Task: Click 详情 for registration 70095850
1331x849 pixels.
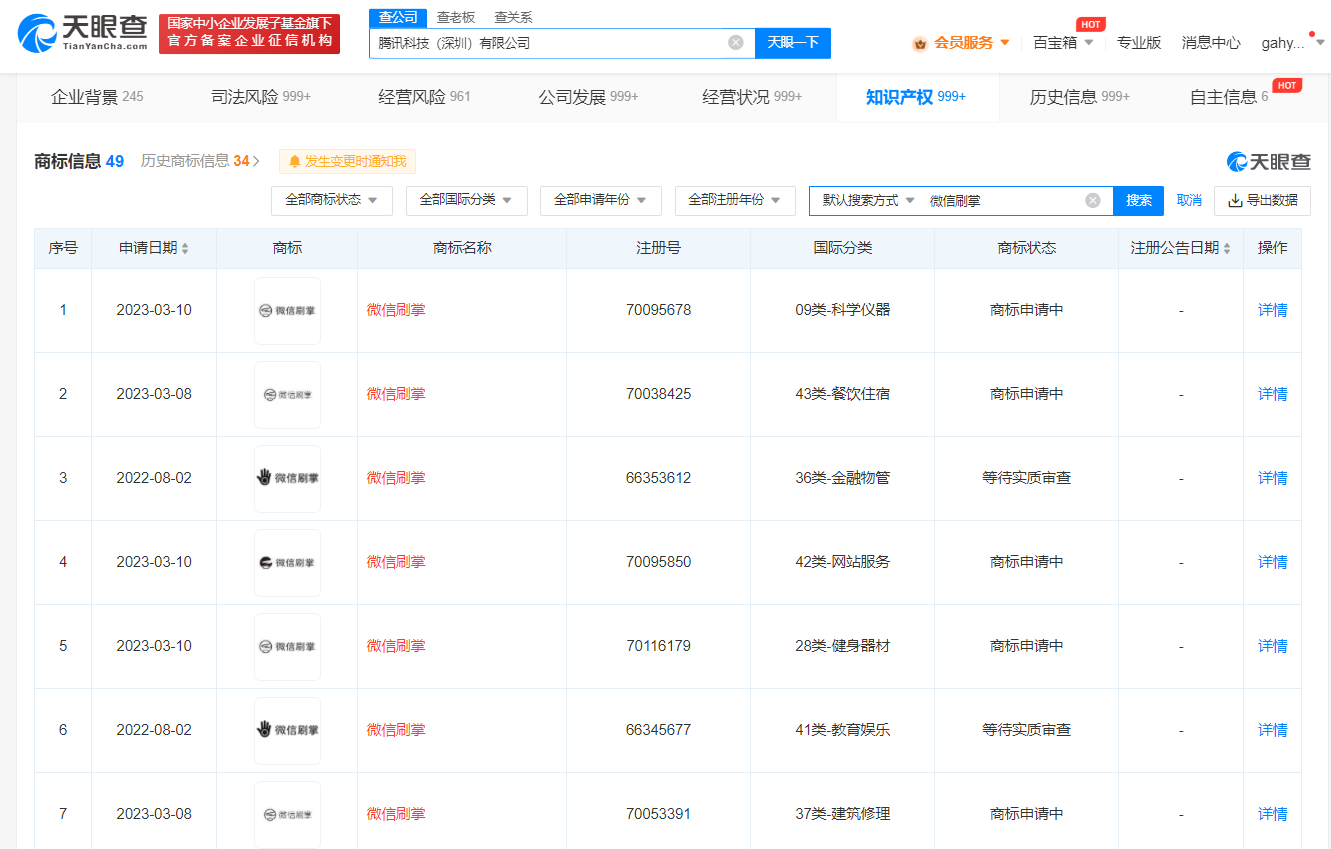Action: pos(1272,562)
